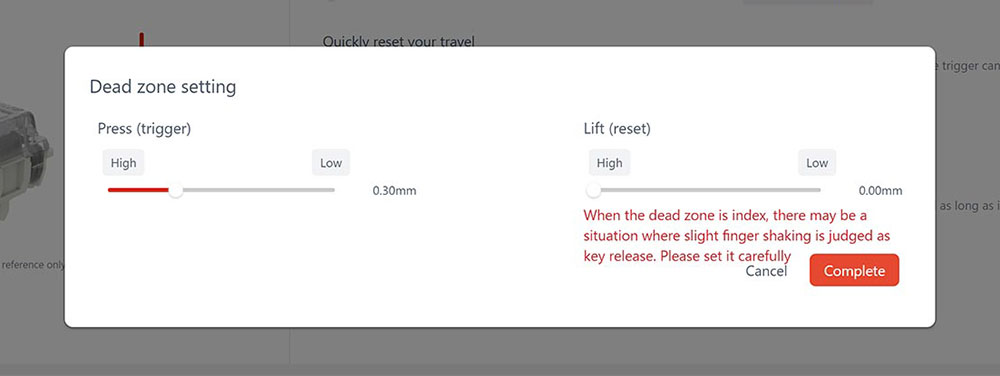Dismiss the dialog with Cancel
Viewport: 1000px width, 376px height.
[x=767, y=271]
